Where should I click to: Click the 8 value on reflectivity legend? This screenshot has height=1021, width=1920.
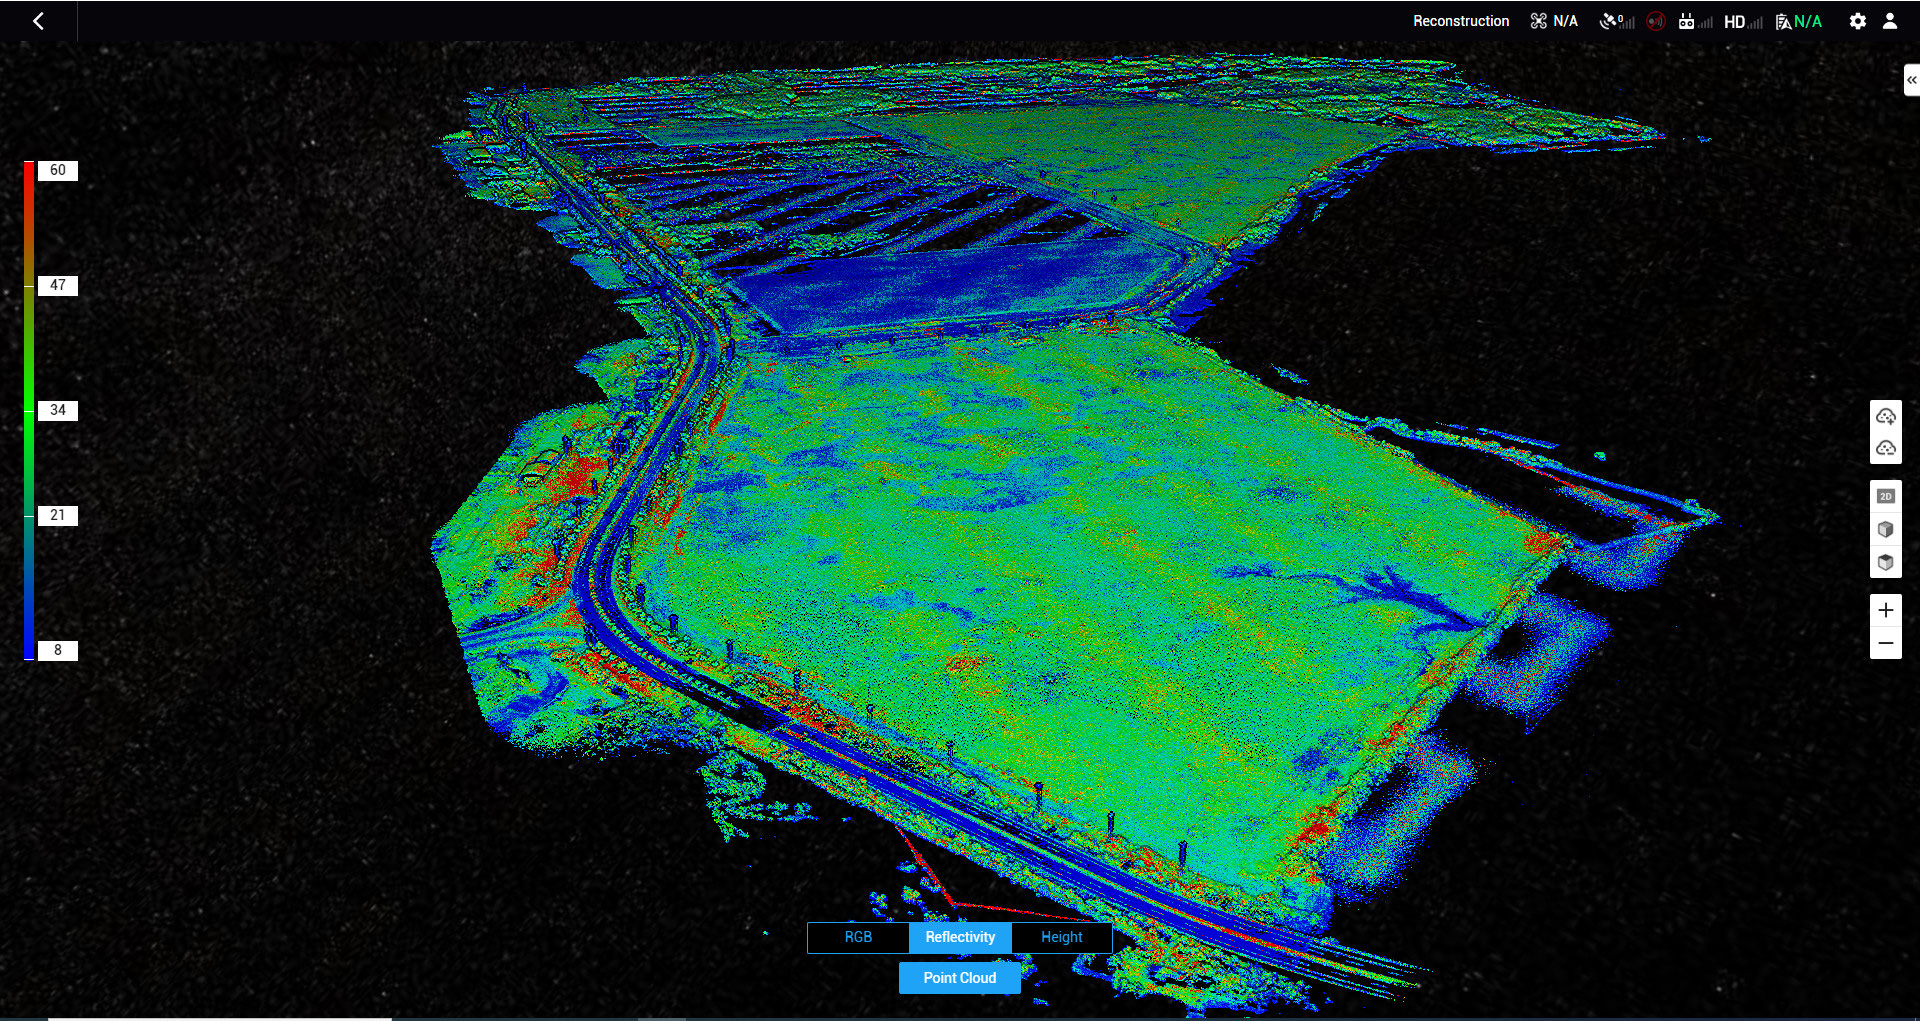click(x=58, y=650)
